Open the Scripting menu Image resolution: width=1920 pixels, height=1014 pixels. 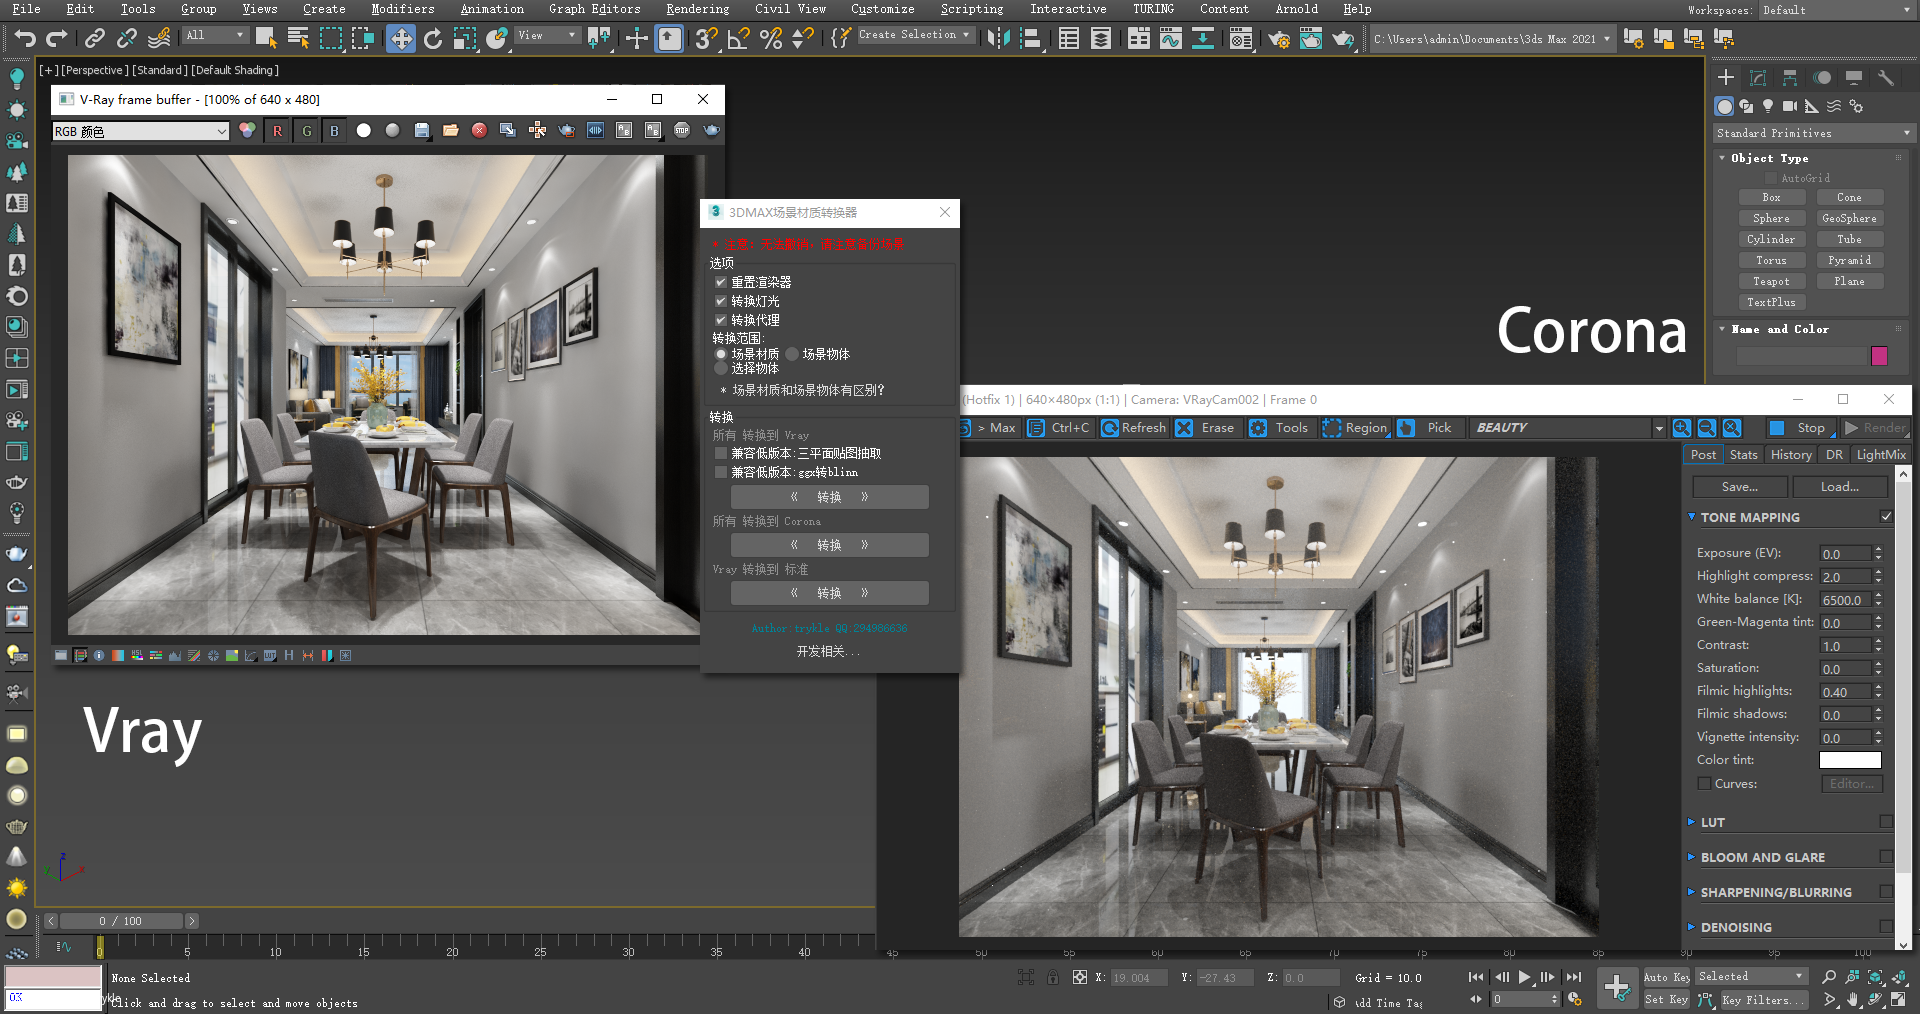971,9
